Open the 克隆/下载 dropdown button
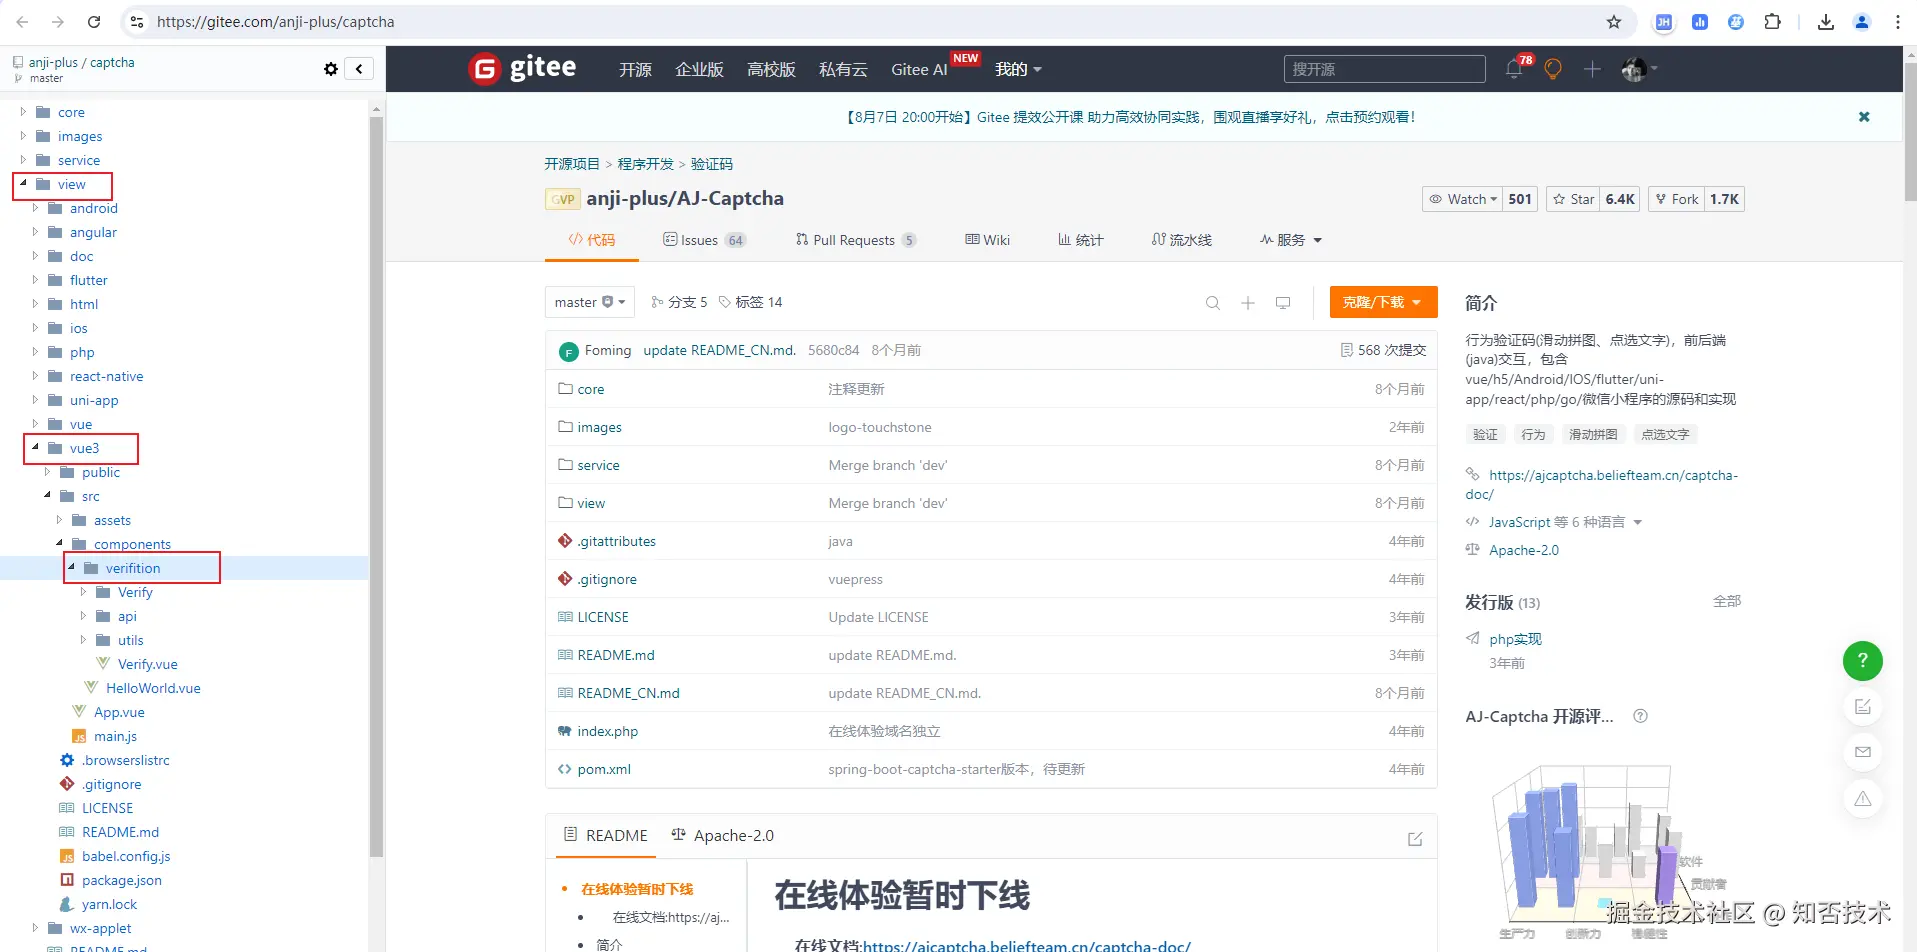This screenshot has height=952, width=1917. coord(1383,302)
